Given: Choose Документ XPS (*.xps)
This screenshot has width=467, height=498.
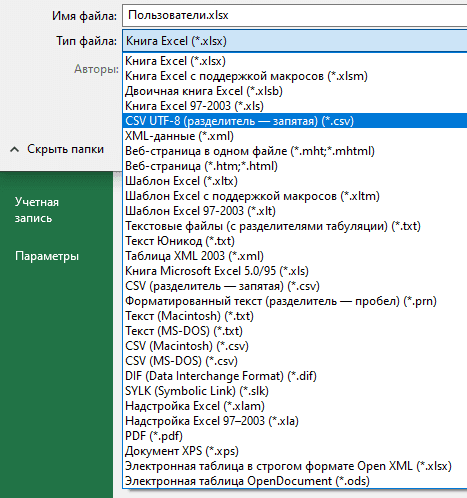Looking at the screenshot, I should pyautogui.click(x=295, y=451).
